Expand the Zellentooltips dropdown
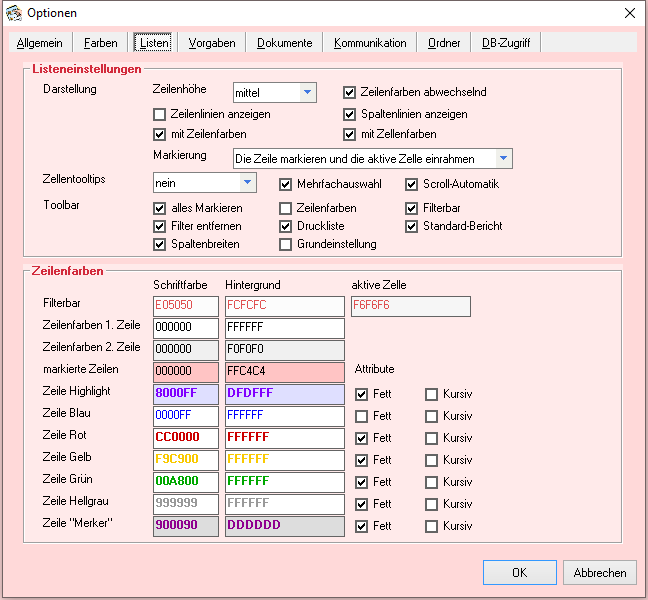Image resolution: width=648 pixels, height=600 pixels. [247, 183]
